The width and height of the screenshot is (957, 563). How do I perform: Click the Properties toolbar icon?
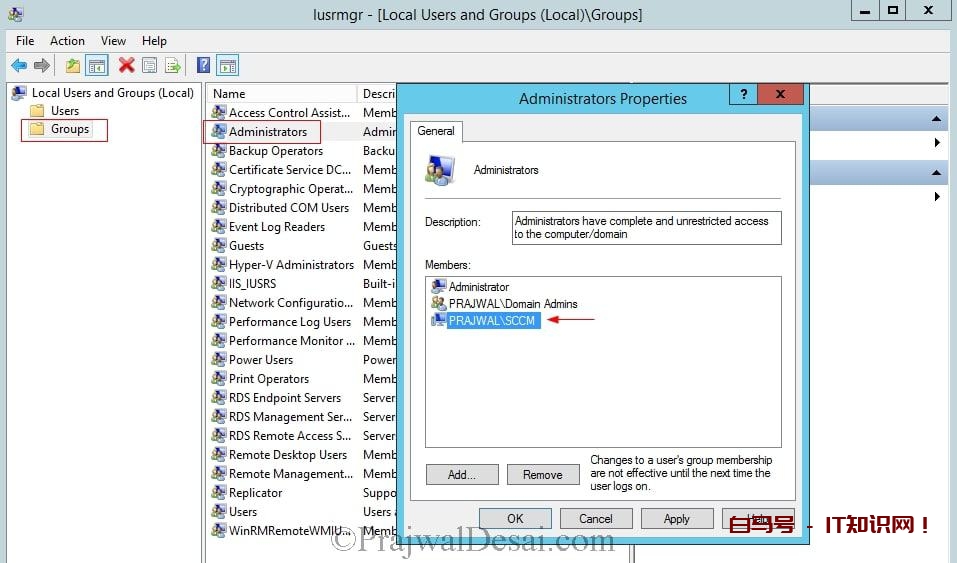(x=149, y=65)
